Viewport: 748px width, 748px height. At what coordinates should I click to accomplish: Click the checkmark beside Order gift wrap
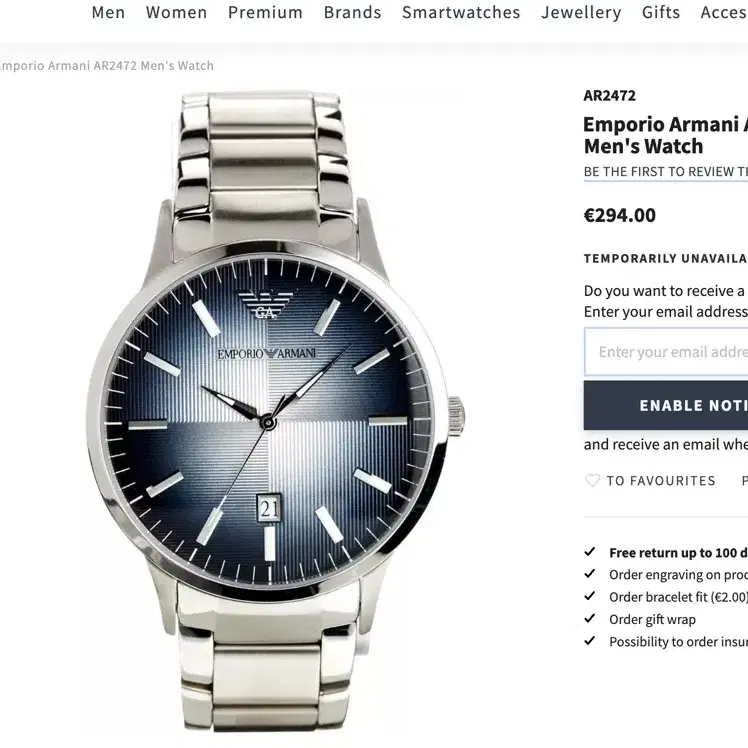pyautogui.click(x=590, y=619)
